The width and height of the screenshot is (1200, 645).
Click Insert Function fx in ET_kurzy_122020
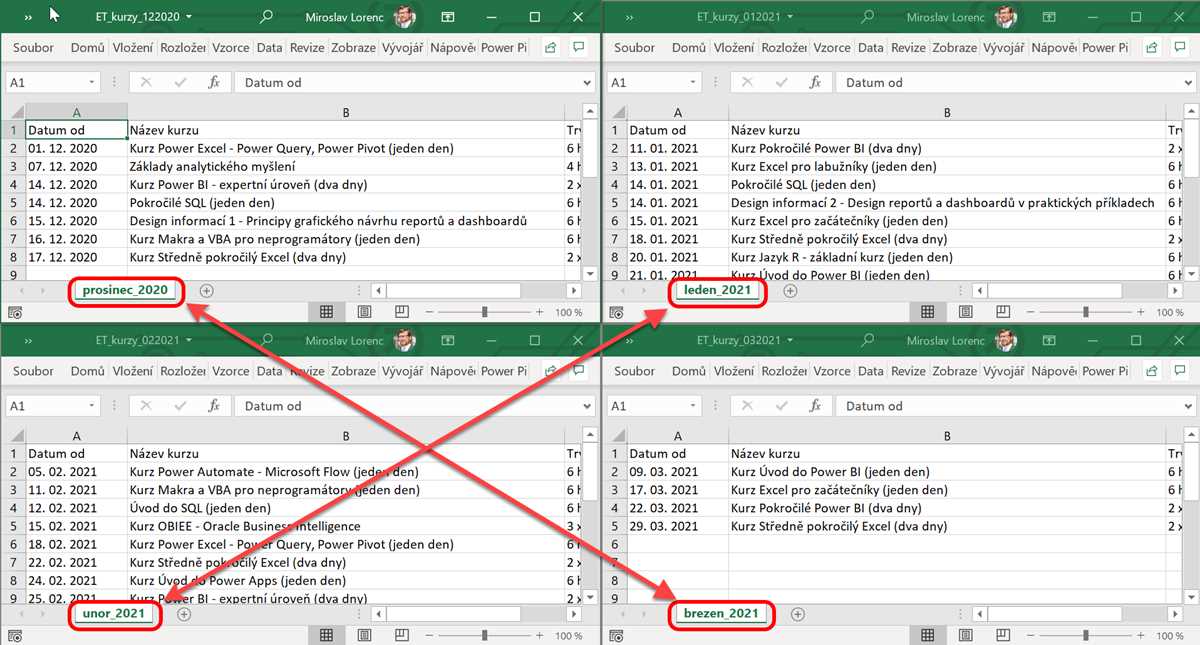(x=214, y=83)
